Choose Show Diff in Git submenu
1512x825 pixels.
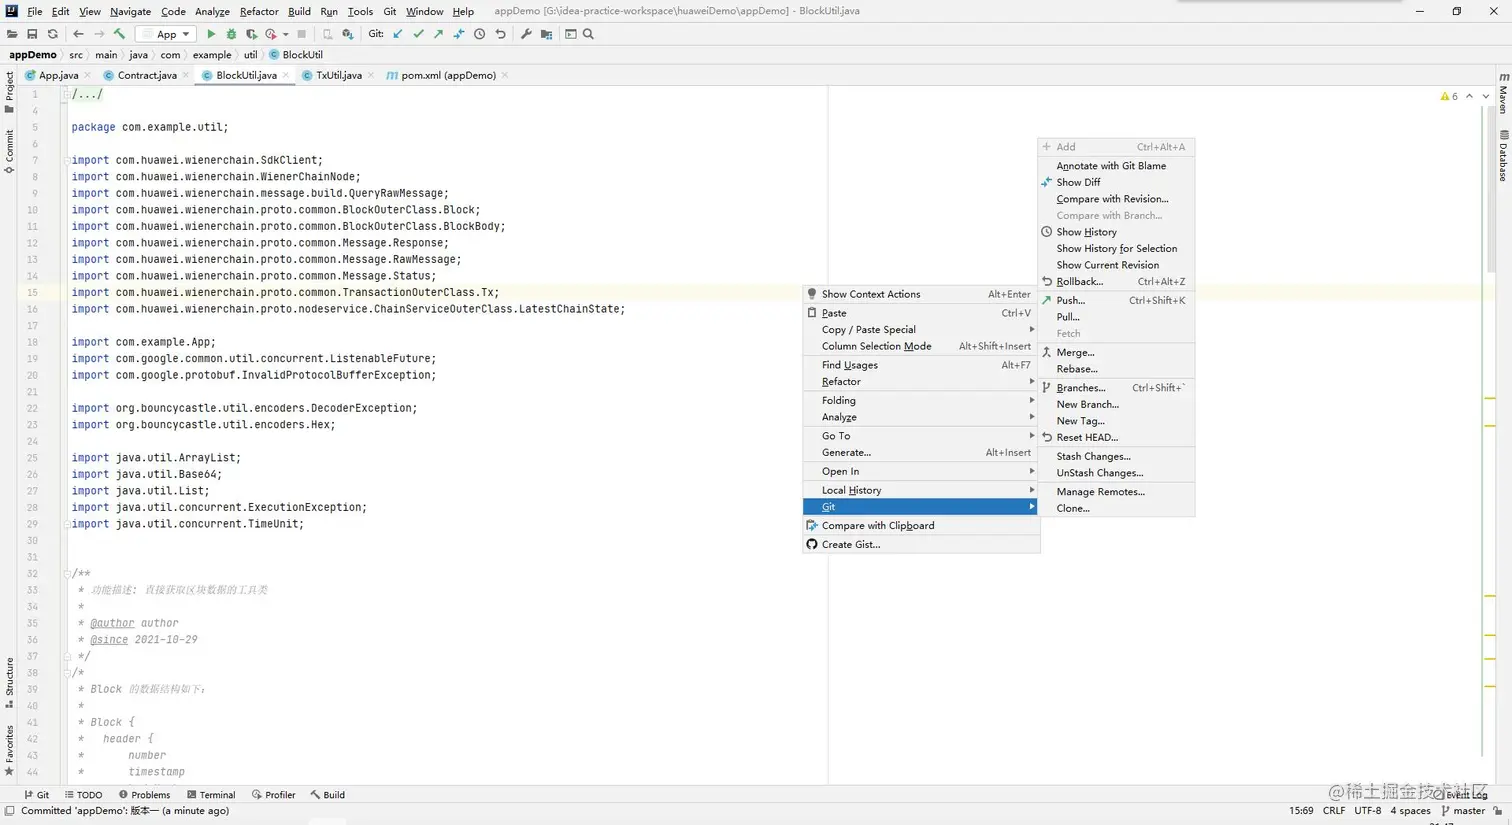[x=1116, y=182]
